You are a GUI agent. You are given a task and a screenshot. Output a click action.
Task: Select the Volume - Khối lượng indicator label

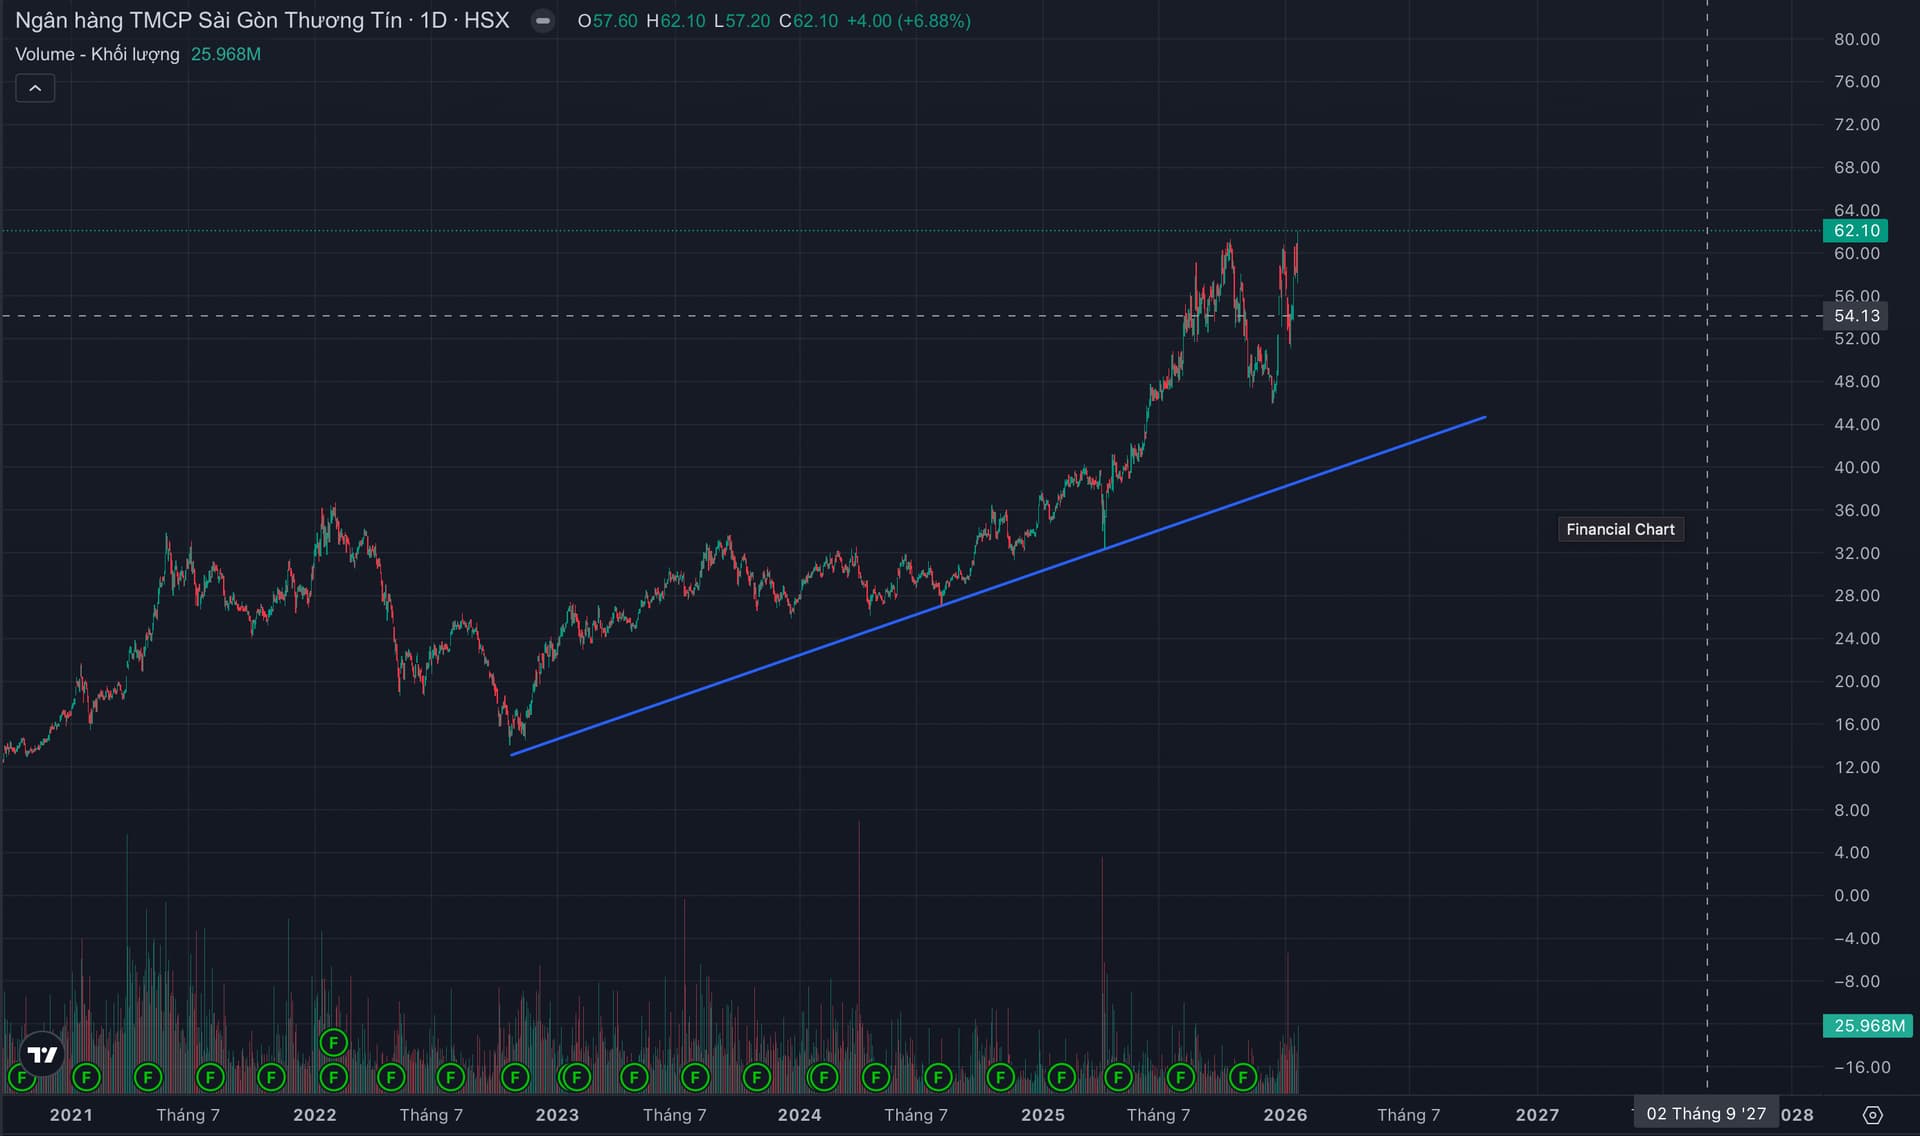(97, 54)
